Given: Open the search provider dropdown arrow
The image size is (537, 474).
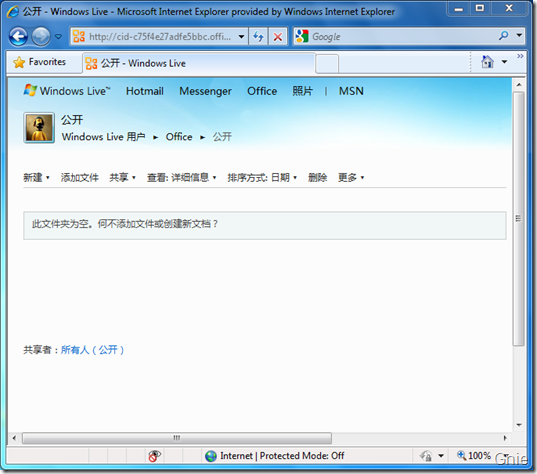Looking at the screenshot, I should click(x=519, y=36).
